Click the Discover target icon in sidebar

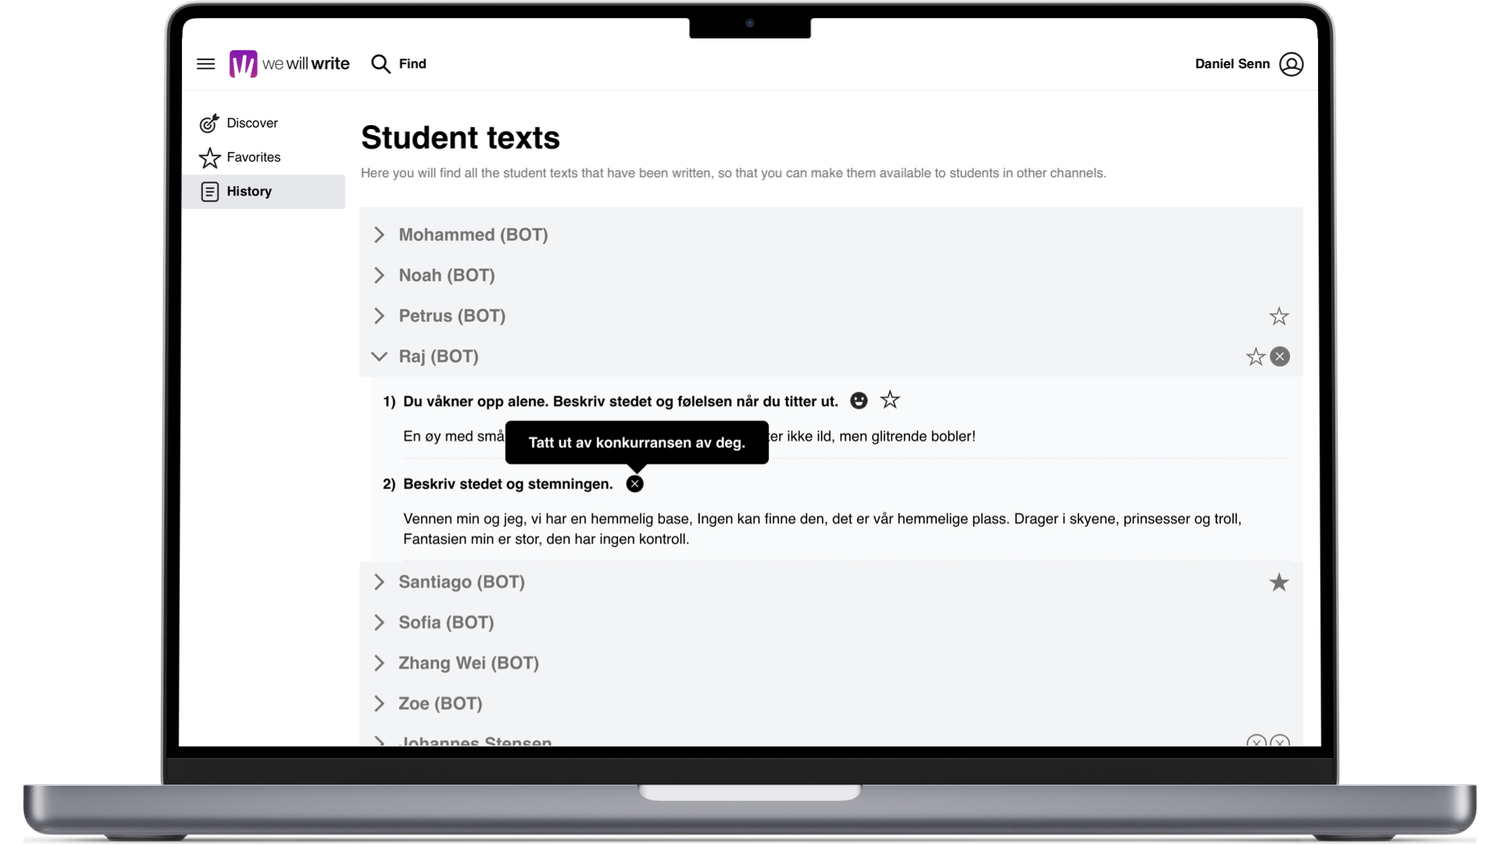(209, 122)
